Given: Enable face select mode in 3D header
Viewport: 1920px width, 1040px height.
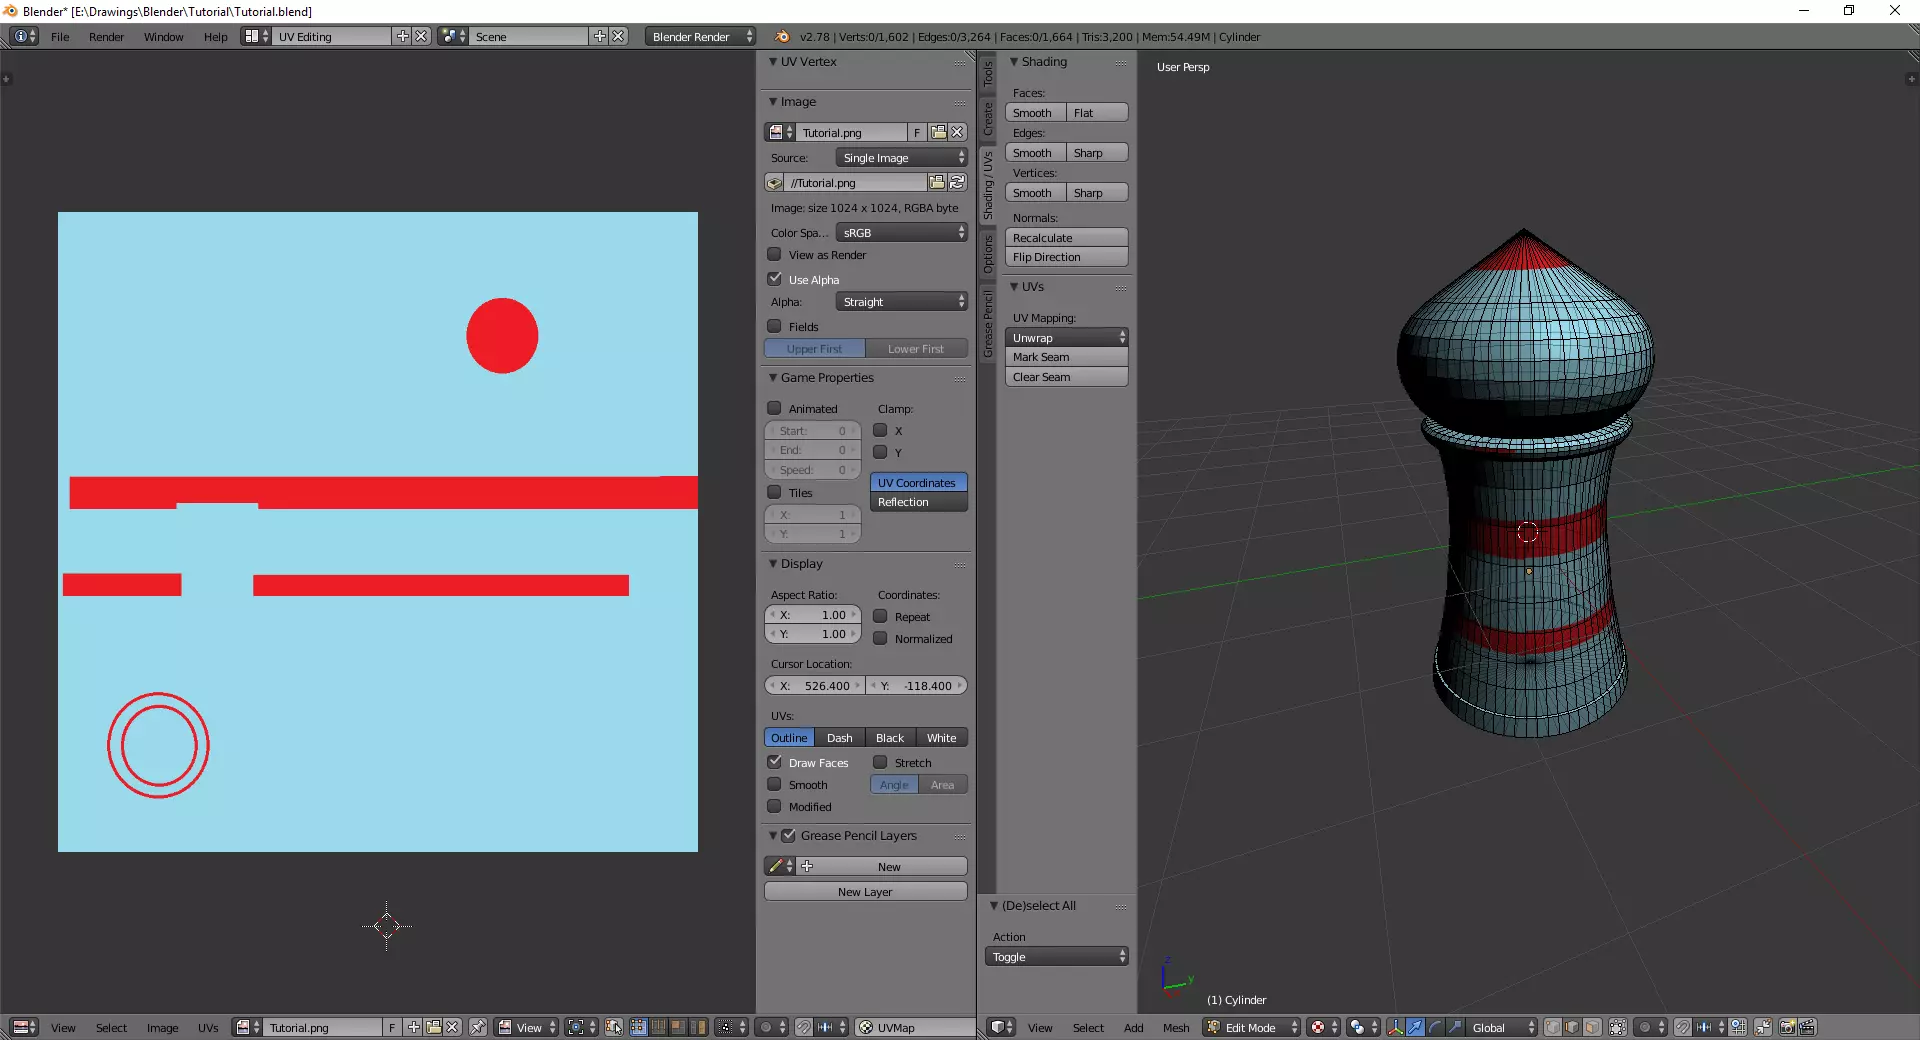Looking at the screenshot, I should pos(1592,1027).
